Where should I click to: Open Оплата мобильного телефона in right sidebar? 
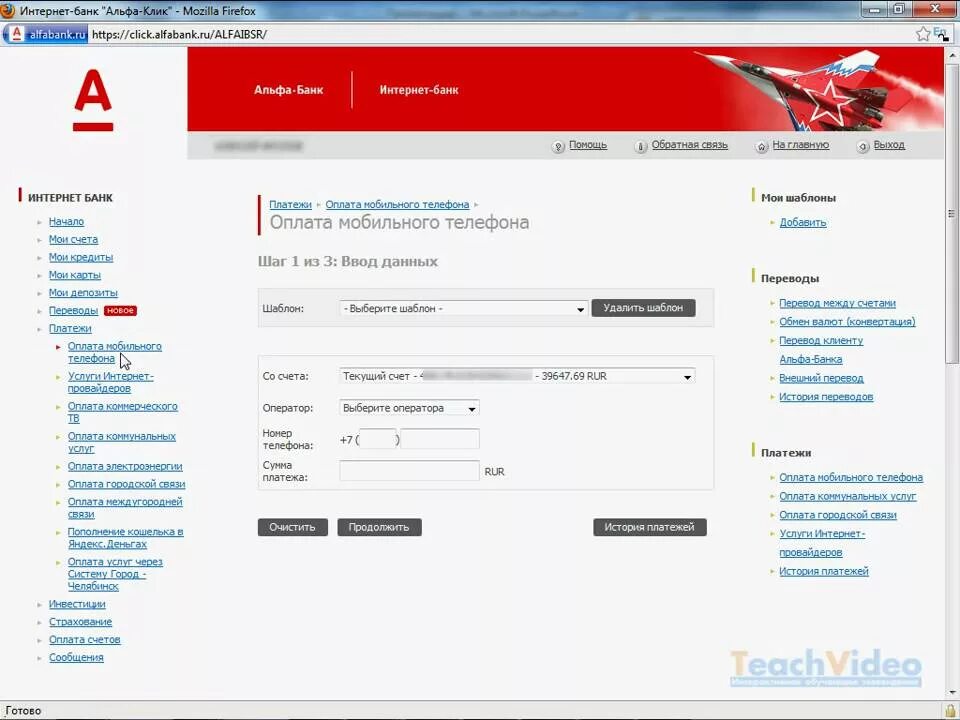(x=851, y=478)
